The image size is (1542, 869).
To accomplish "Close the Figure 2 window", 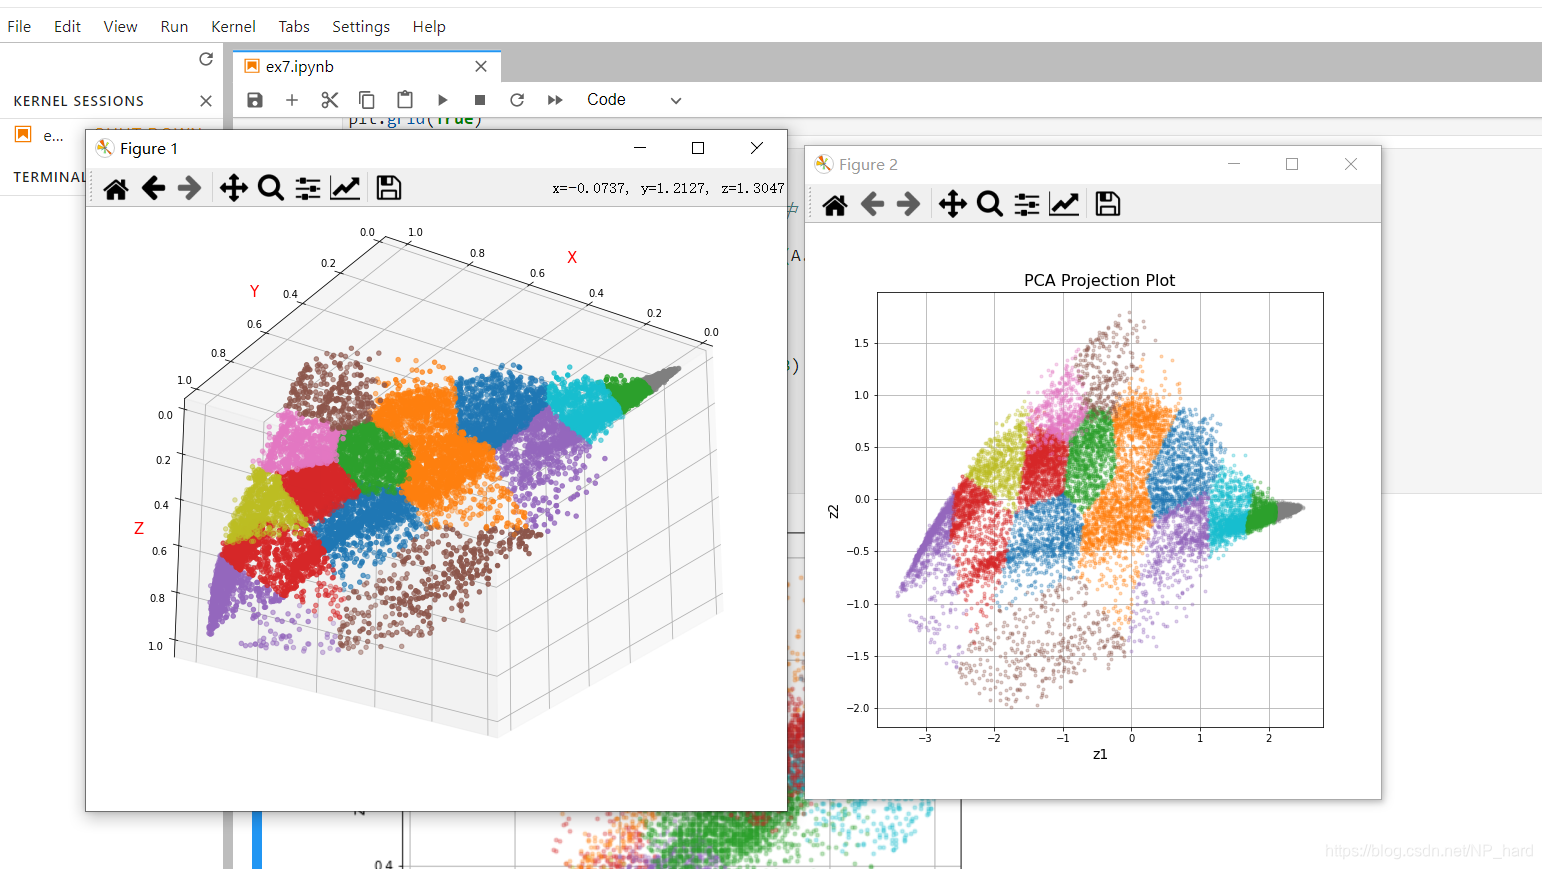I will point(1351,164).
